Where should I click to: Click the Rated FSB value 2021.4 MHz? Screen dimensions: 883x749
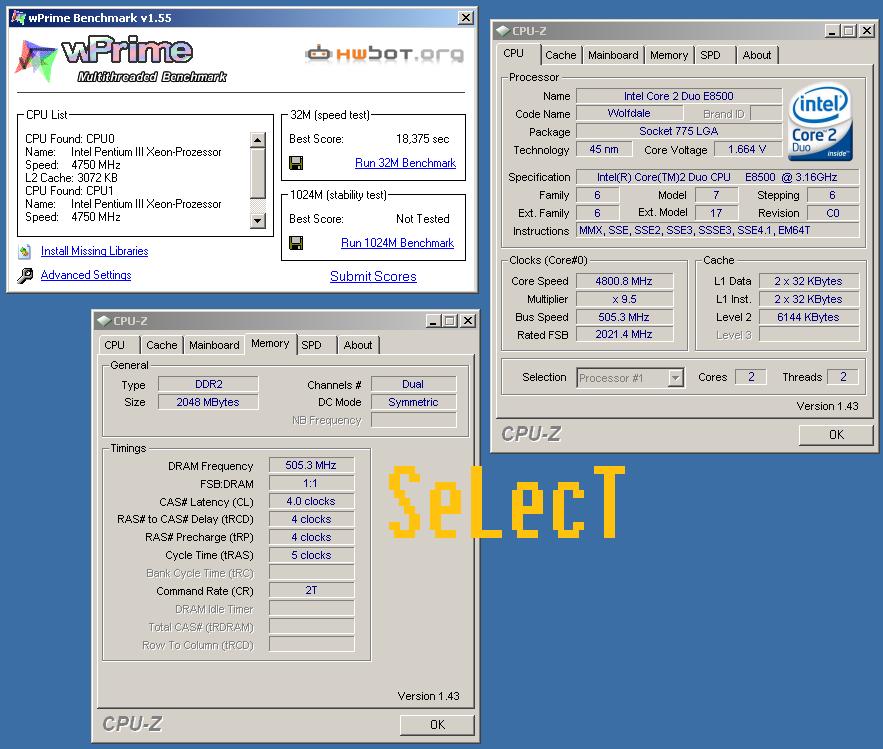[624, 335]
